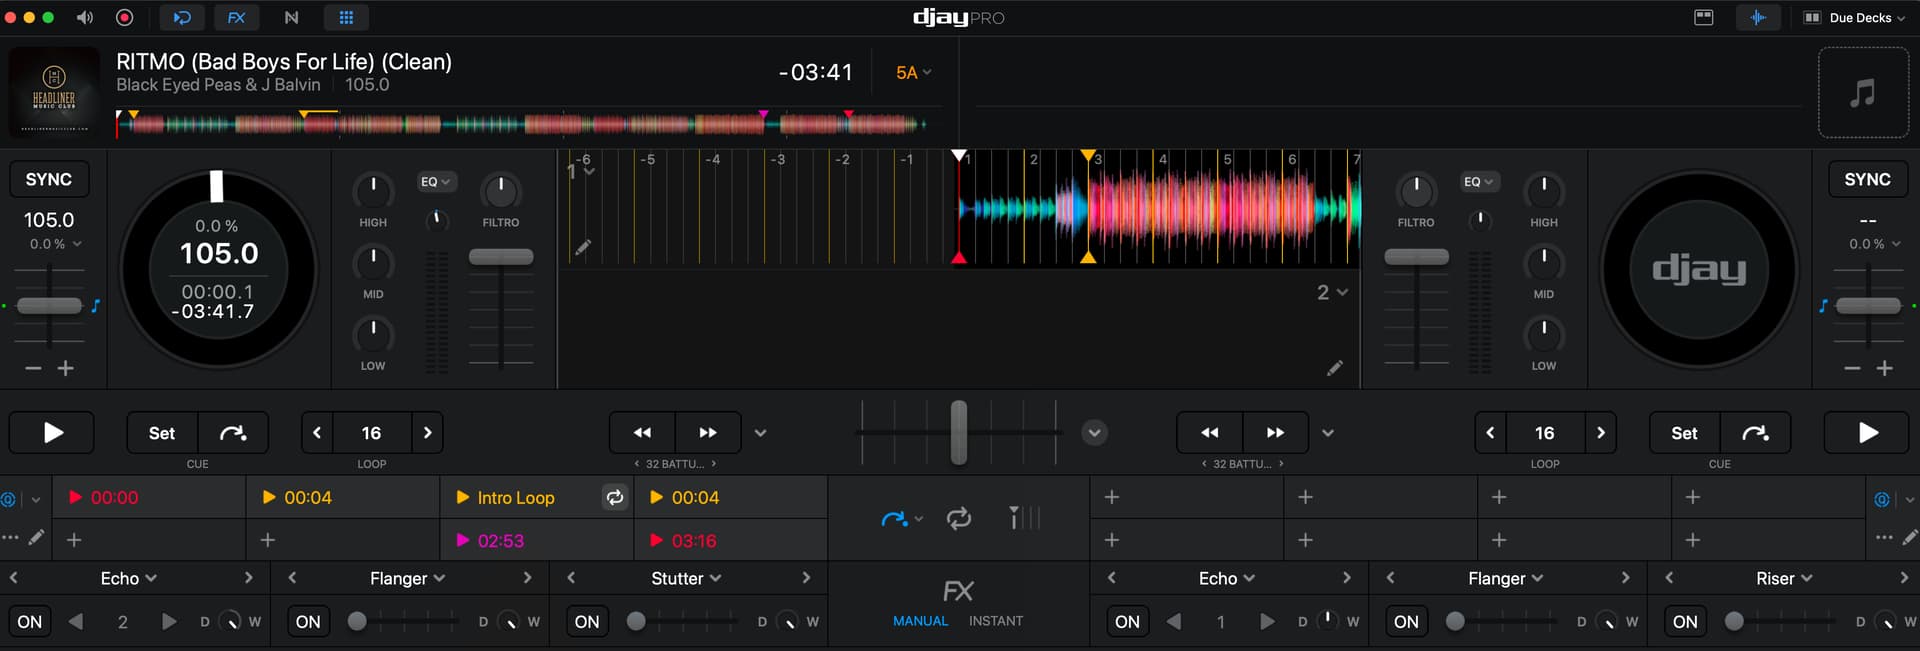Enable the left deck Stutter effect ON button

(x=587, y=622)
